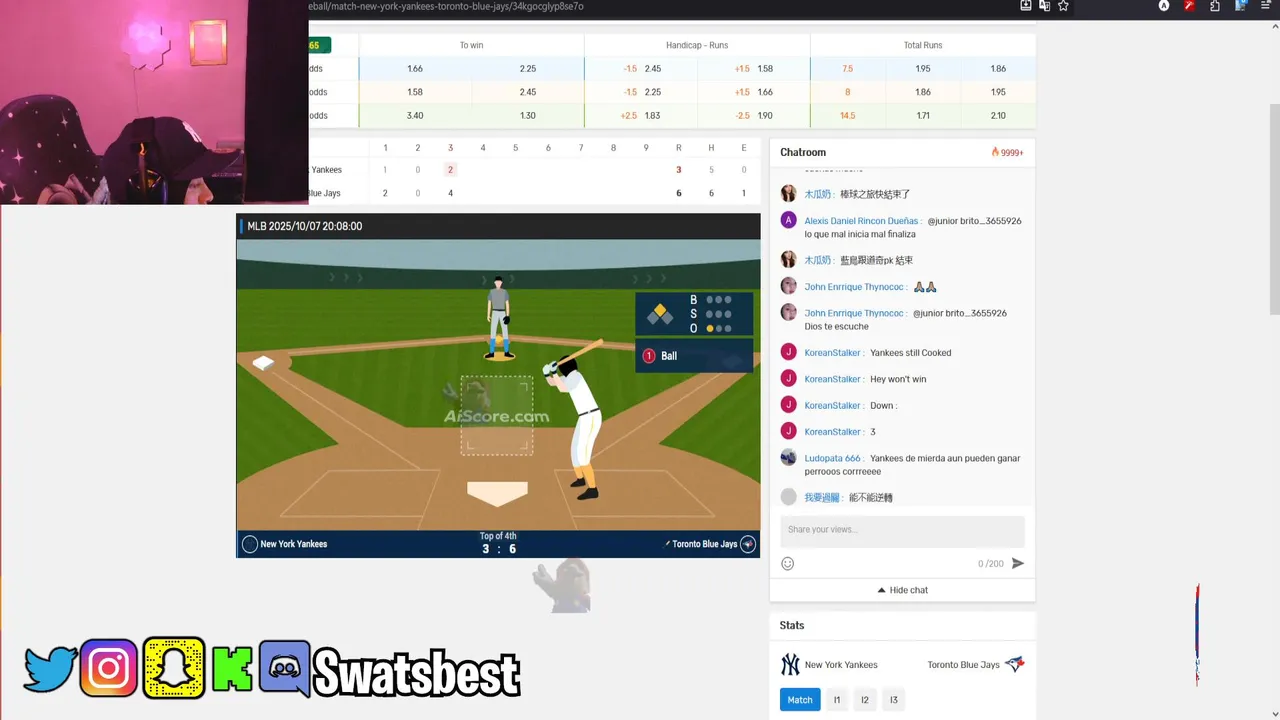The height and width of the screenshot is (720, 1280).
Task: Click KoreanStalker name beside 'Hey won't win'
Action: pyautogui.click(x=833, y=379)
